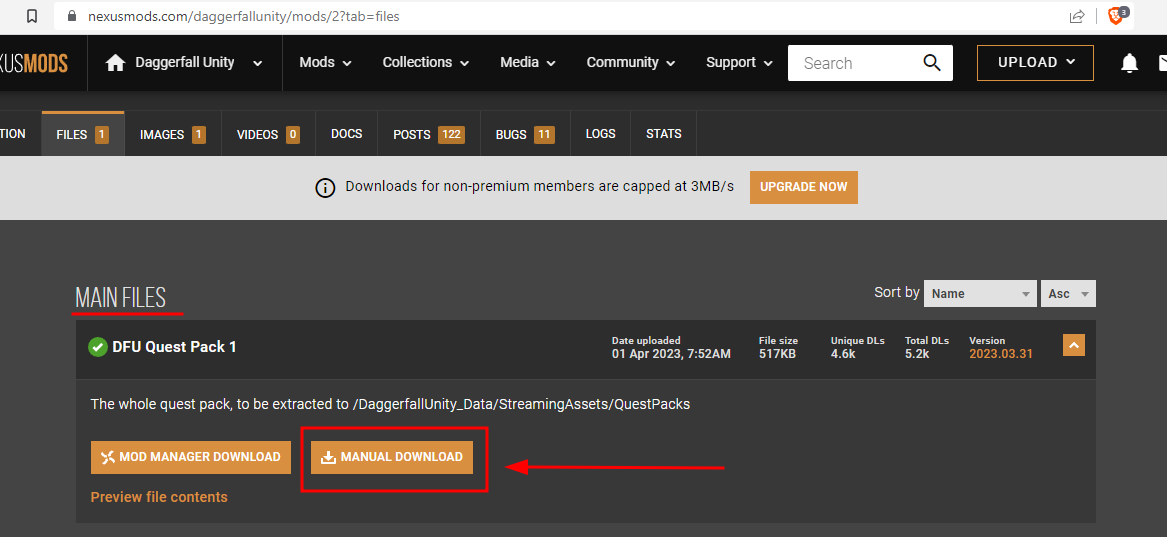Open the Brave Shields icon
1167x537 pixels.
[x=1118, y=15]
